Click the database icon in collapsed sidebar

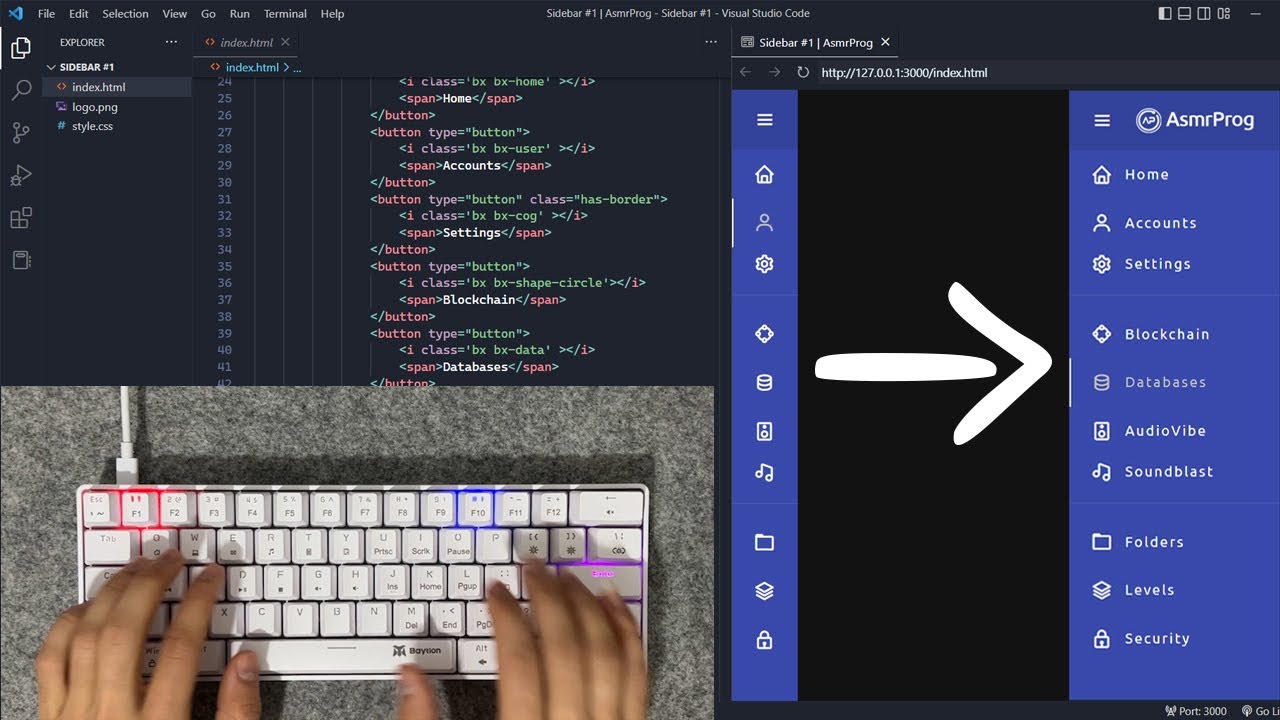tap(765, 382)
